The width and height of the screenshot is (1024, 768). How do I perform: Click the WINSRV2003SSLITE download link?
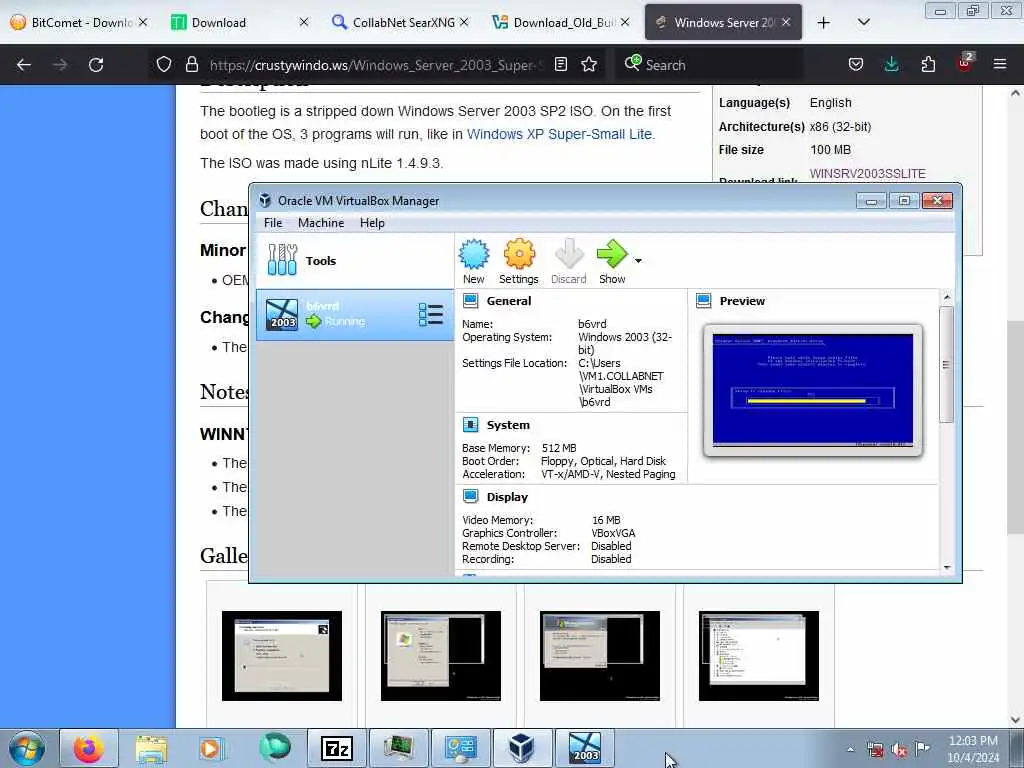point(867,174)
